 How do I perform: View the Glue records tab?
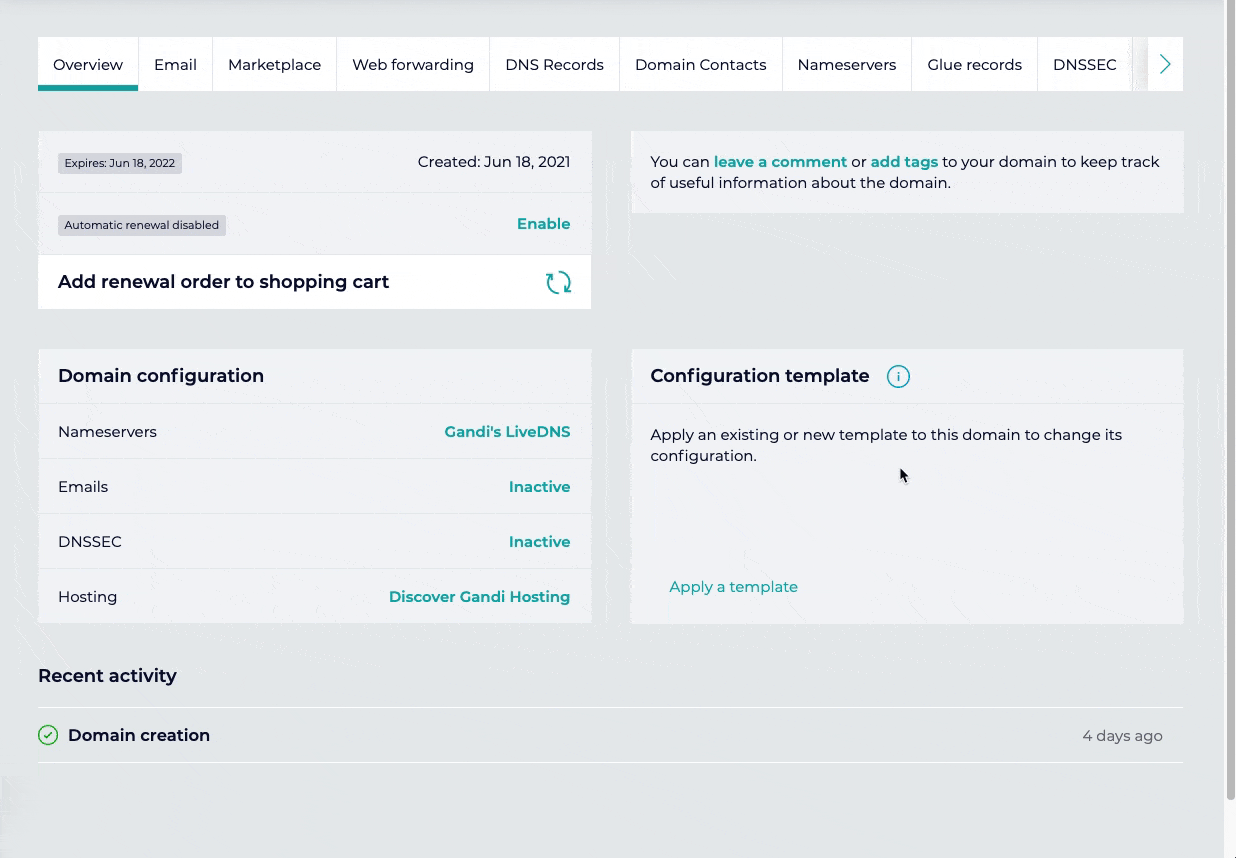click(974, 65)
